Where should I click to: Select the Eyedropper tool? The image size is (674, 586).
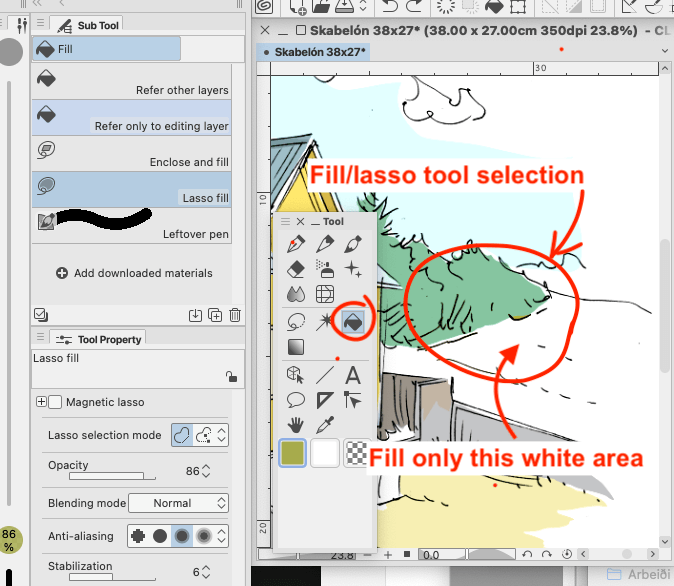325,425
